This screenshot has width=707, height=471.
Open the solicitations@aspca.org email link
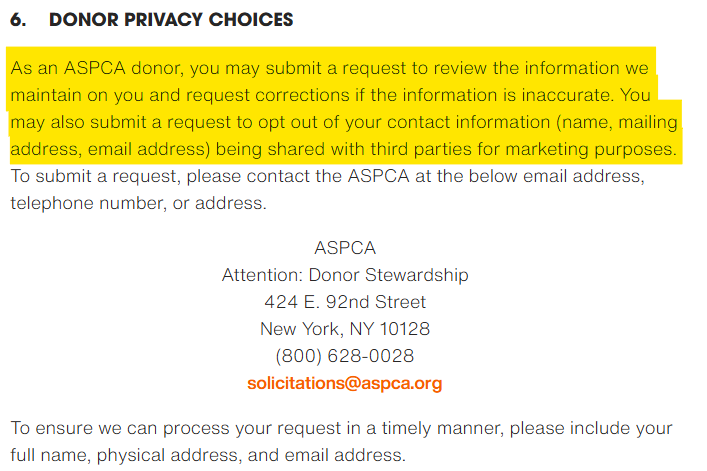(x=344, y=383)
